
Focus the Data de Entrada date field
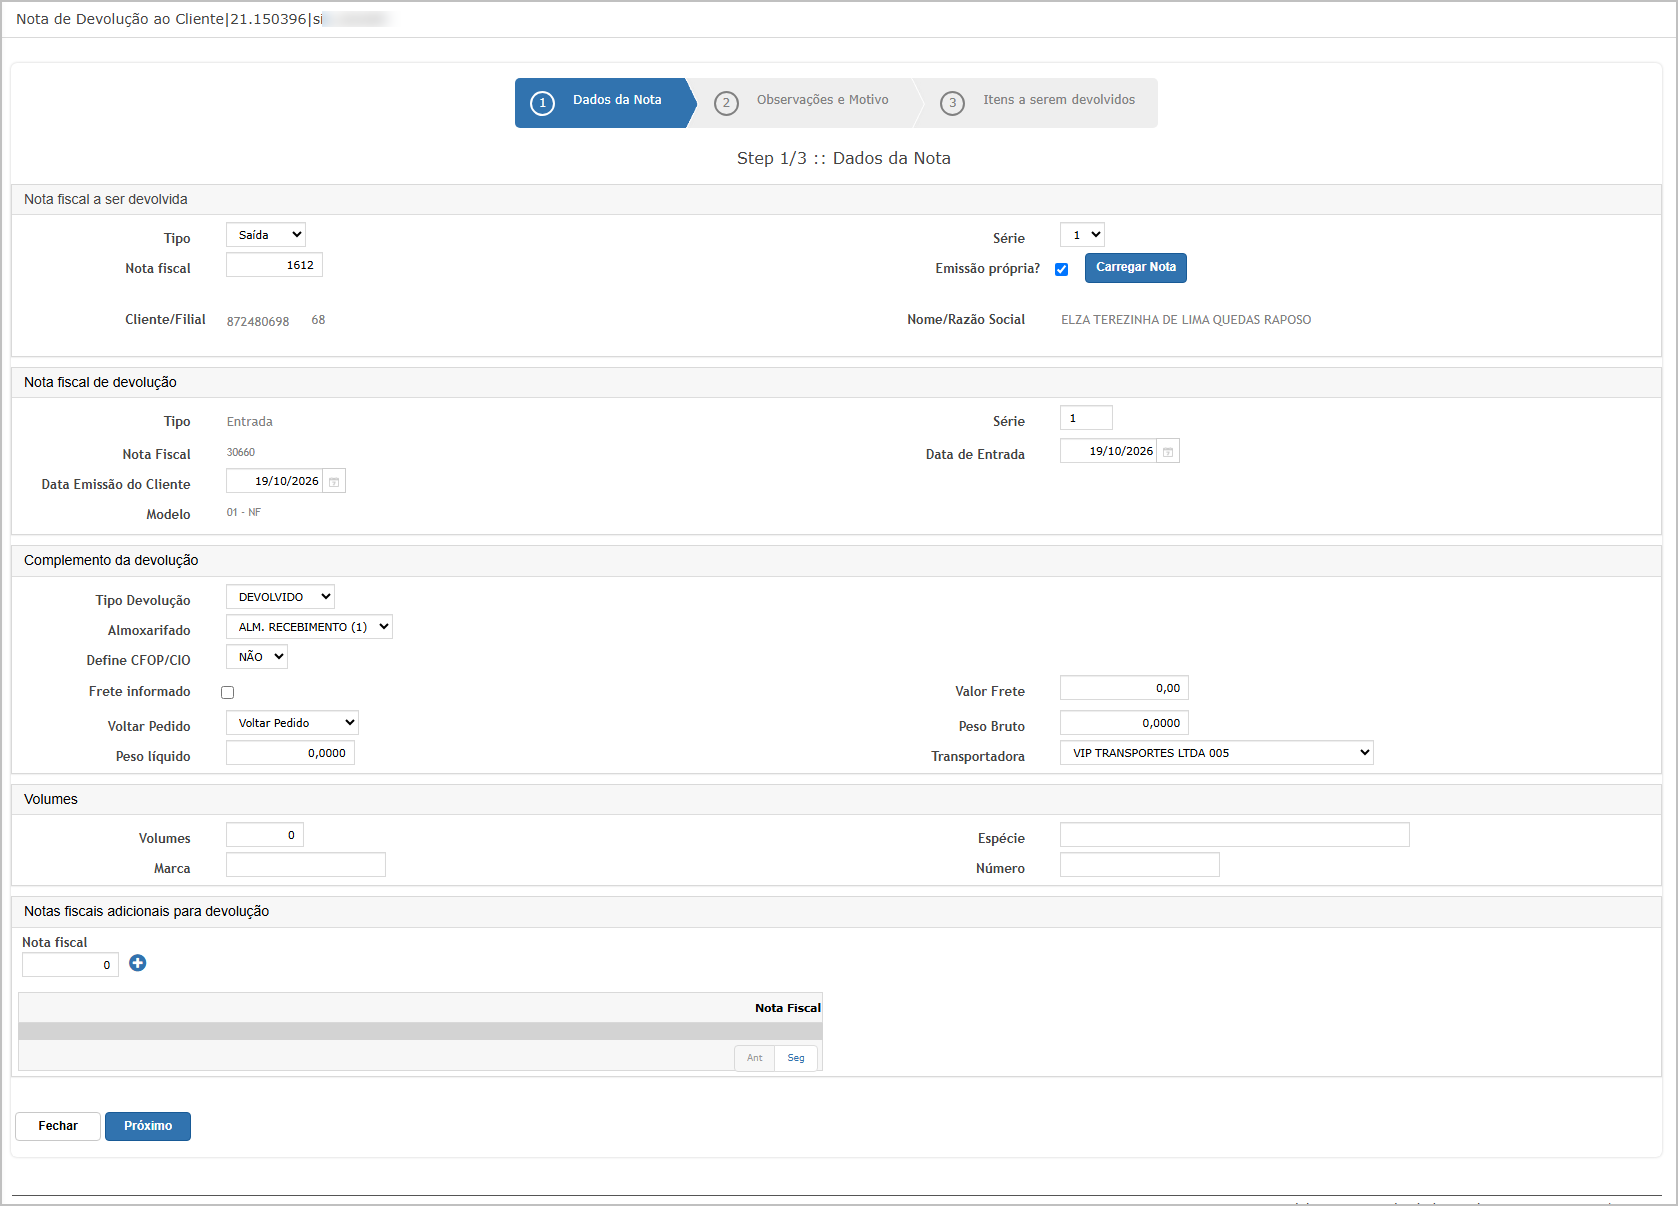click(x=1109, y=451)
